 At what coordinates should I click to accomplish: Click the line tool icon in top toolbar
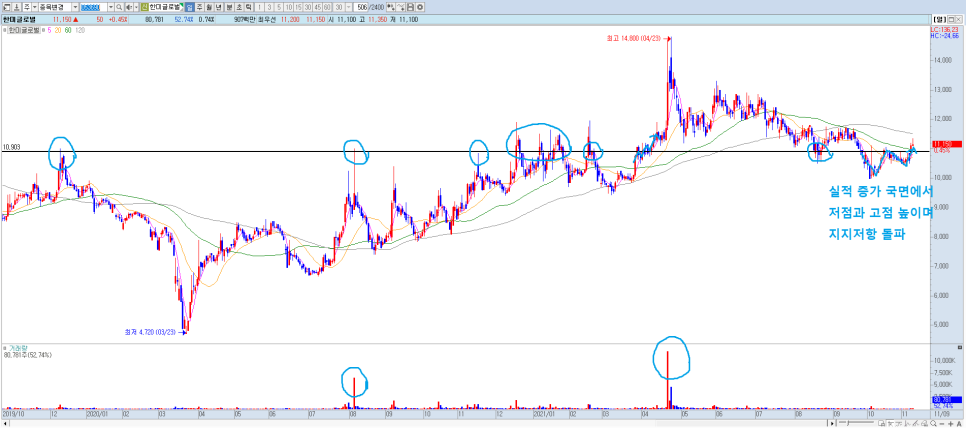click(x=400, y=7)
